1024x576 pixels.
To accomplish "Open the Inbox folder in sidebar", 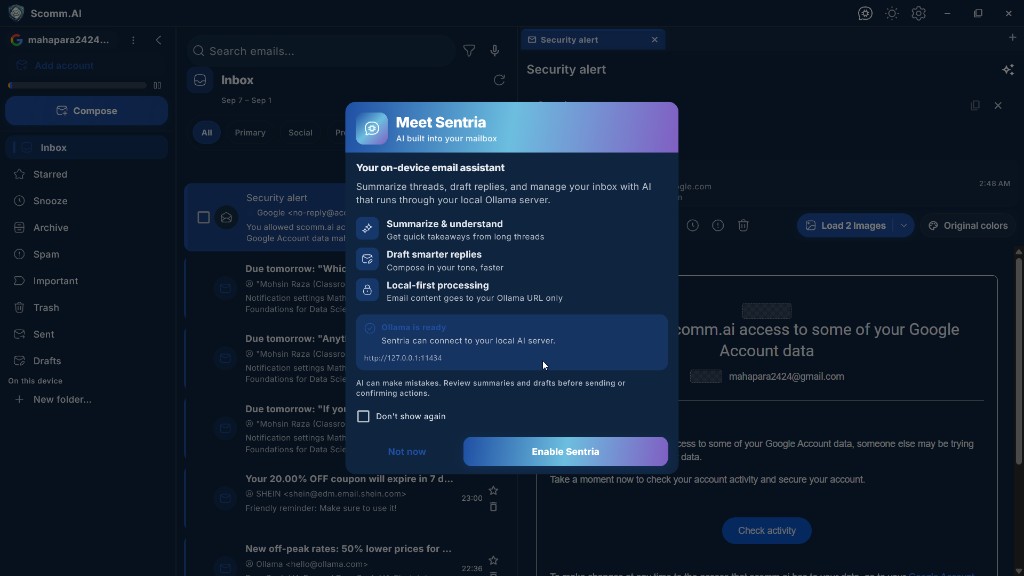I will click(86, 148).
